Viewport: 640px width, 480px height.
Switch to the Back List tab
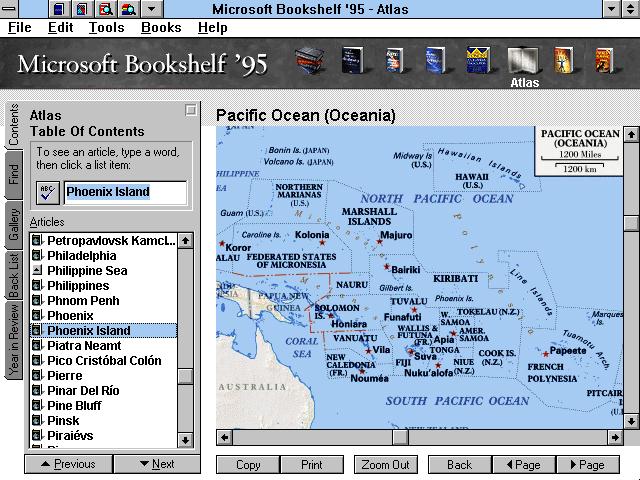pyautogui.click(x=13, y=275)
